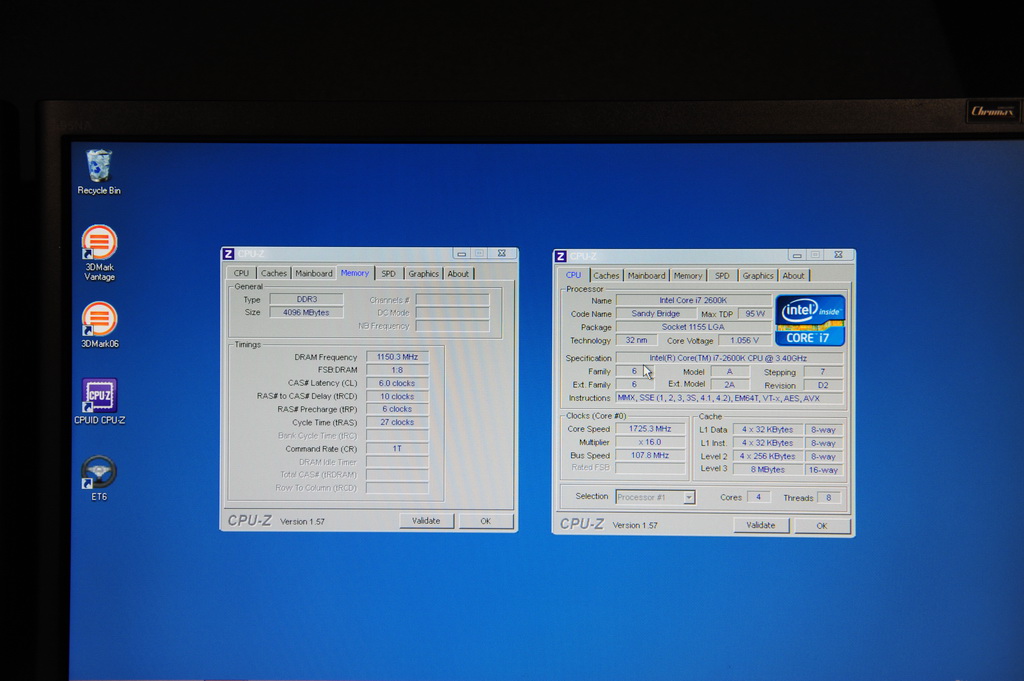Image resolution: width=1024 pixels, height=681 pixels.
Task: Click the Command Rate 1T value
Action: (397, 449)
